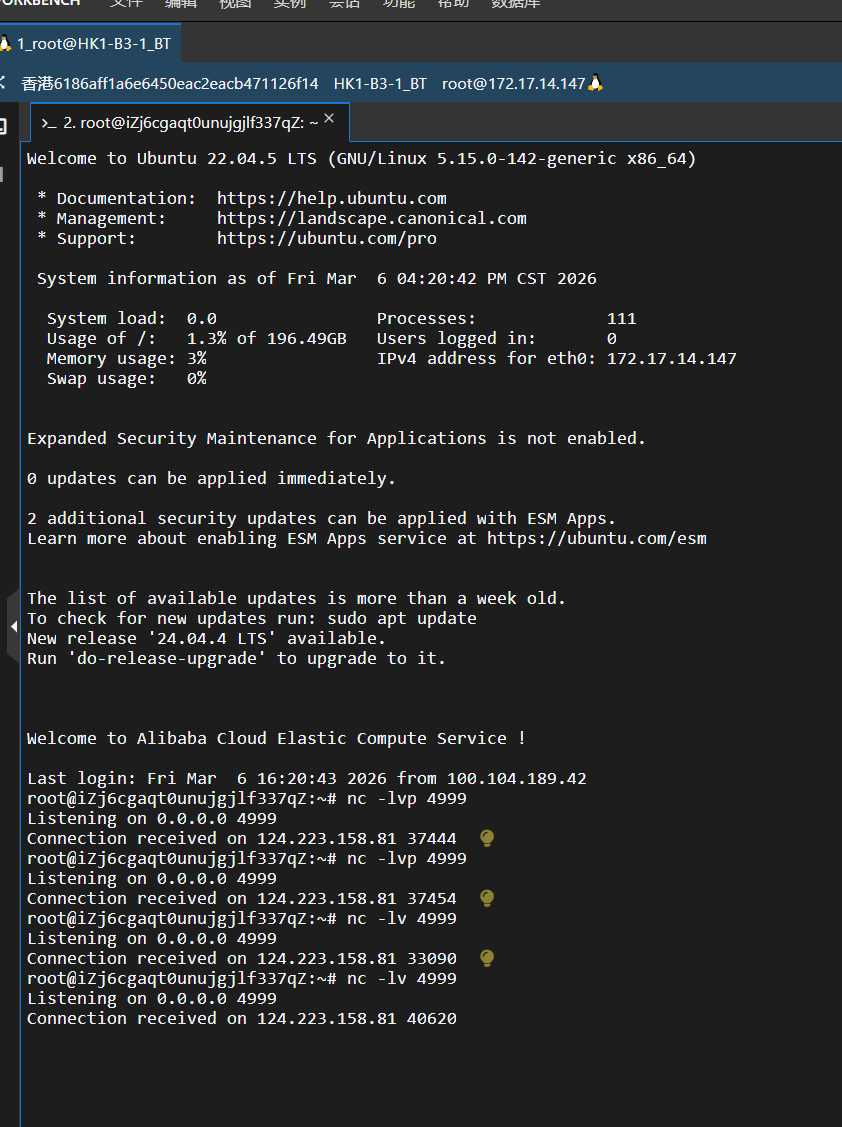Viewport: 842px width, 1127px height.
Task: Follow the ubuntu.com/pro support link
Action: tap(326, 238)
